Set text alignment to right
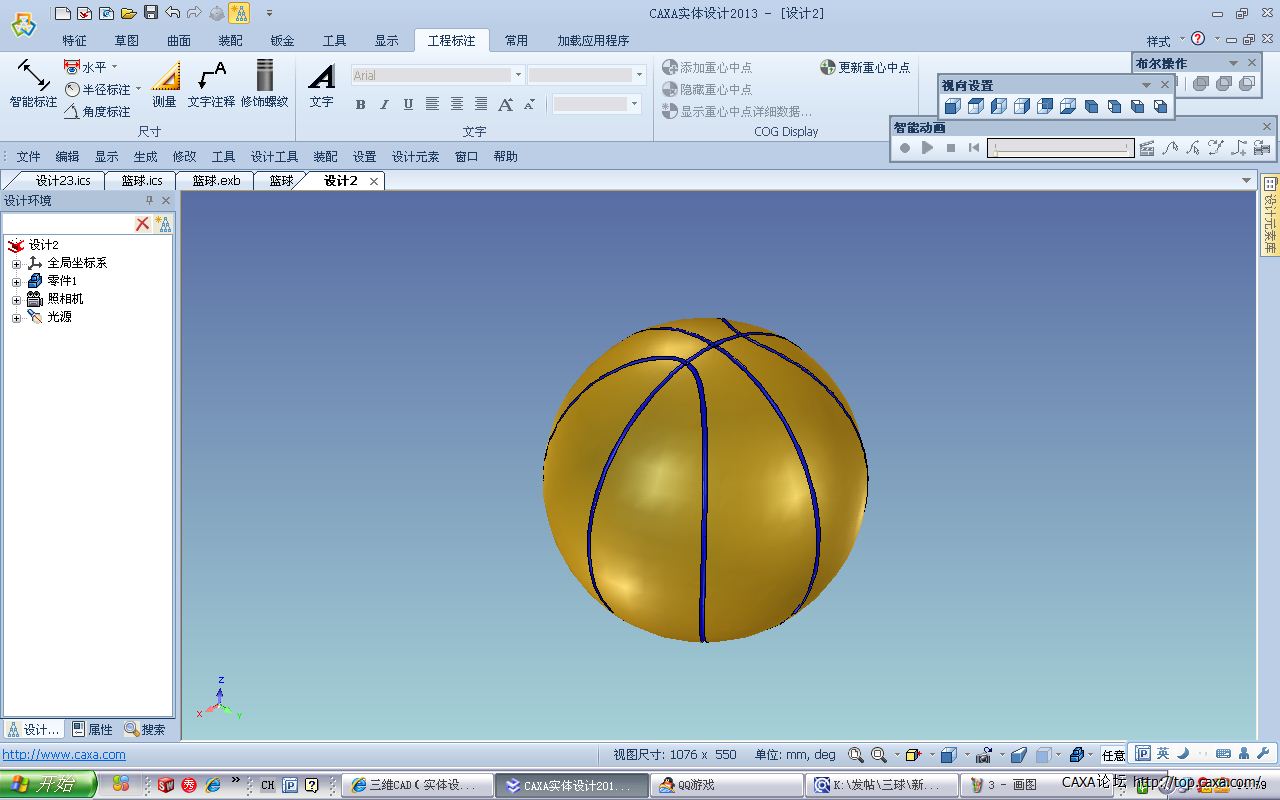1280x800 pixels. pos(481,104)
